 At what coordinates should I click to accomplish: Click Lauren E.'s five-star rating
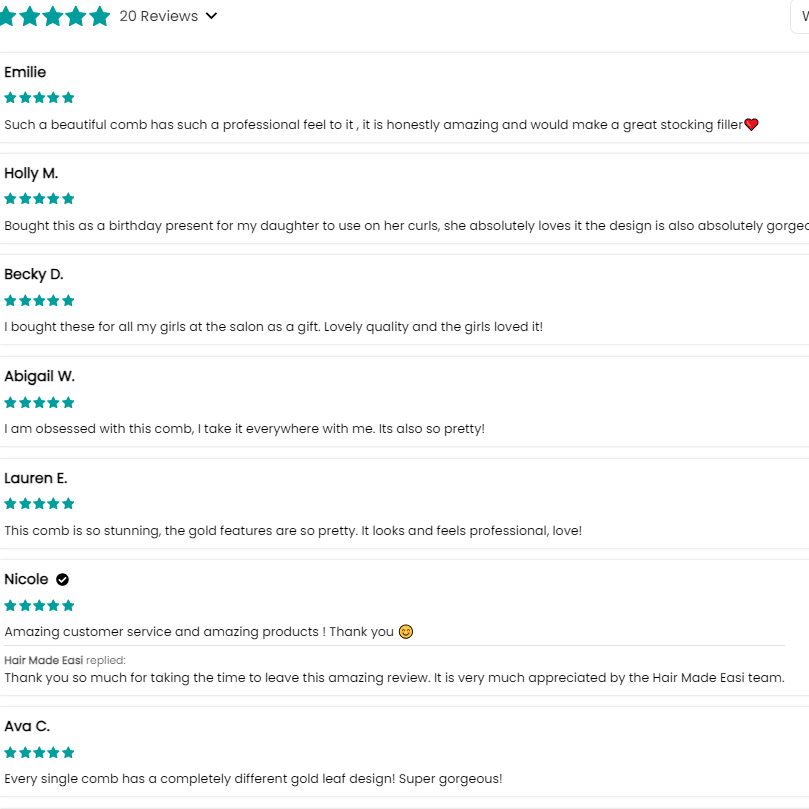(x=39, y=504)
